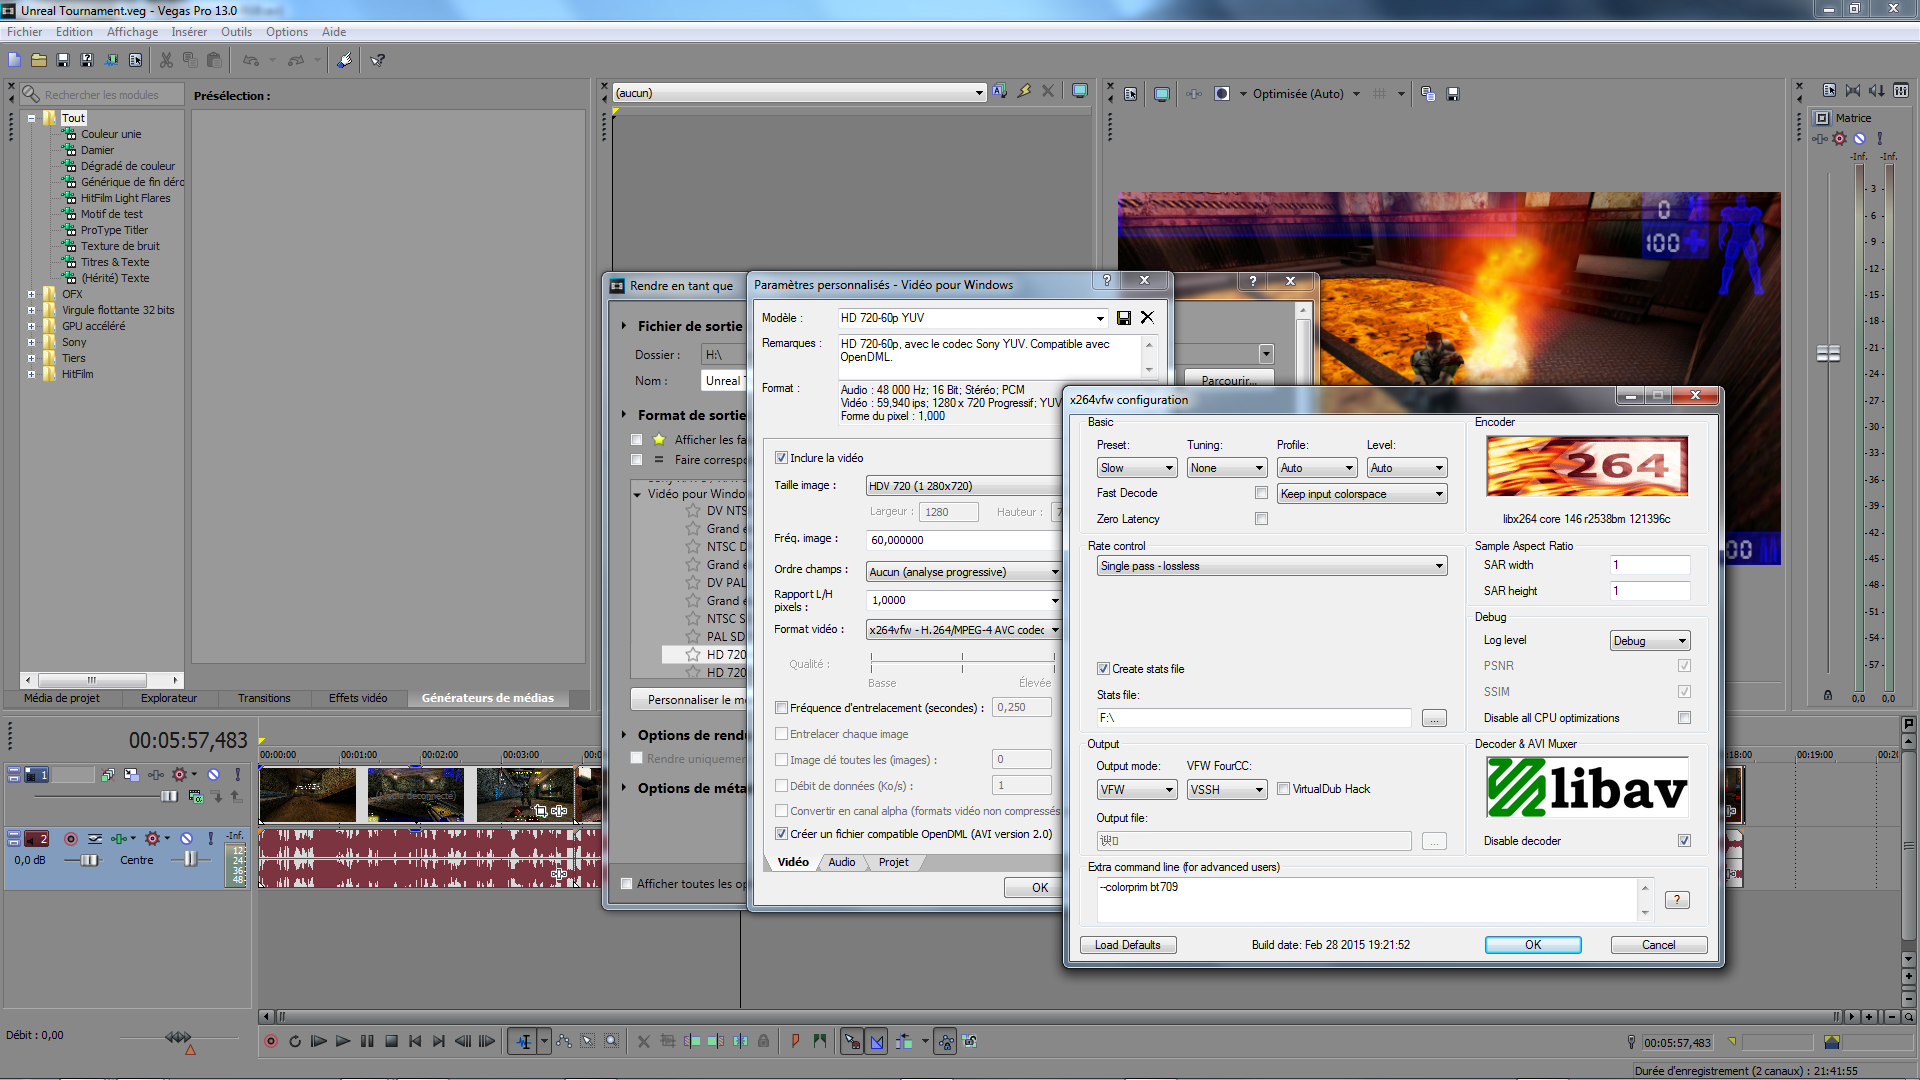The height and width of the screenshot is (1080, 1920).
Task: Click the Parcourir... button
Action: point(1229,380)
